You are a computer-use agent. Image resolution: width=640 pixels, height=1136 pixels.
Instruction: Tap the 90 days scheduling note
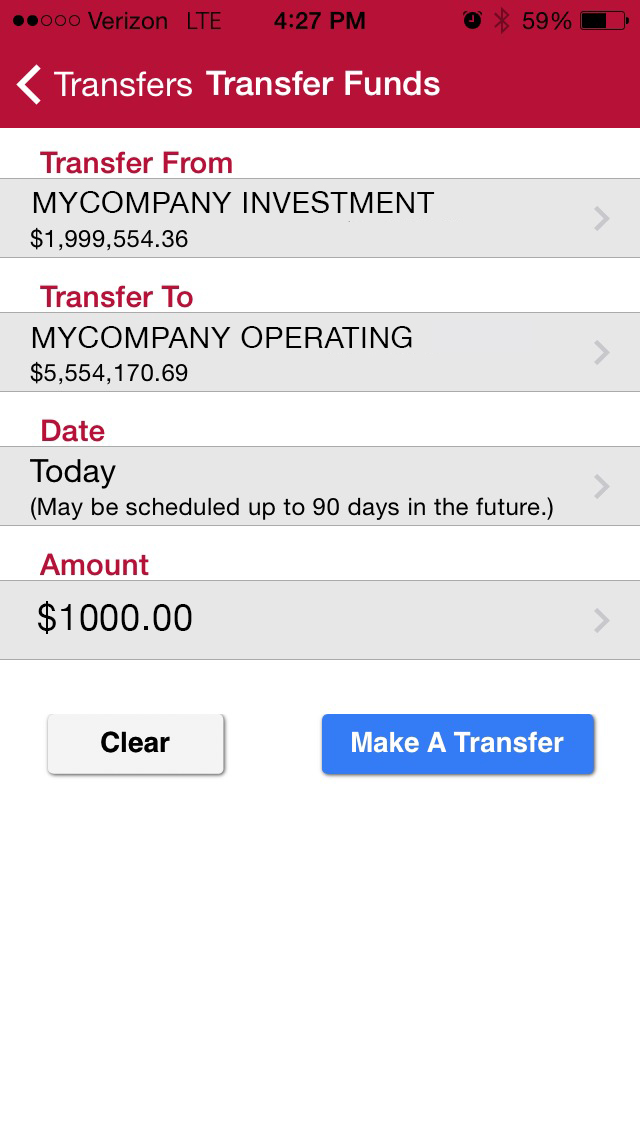tap(291, 507)
